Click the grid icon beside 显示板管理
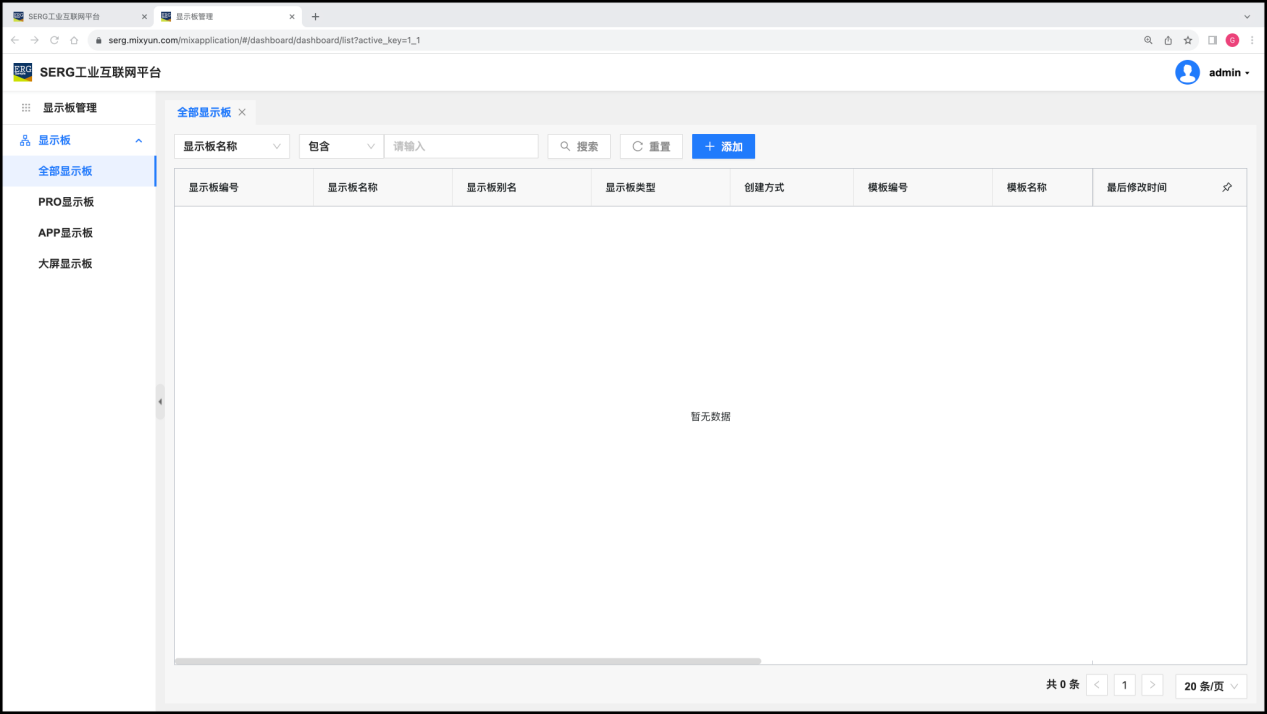1267x714 pixels. 26,108
